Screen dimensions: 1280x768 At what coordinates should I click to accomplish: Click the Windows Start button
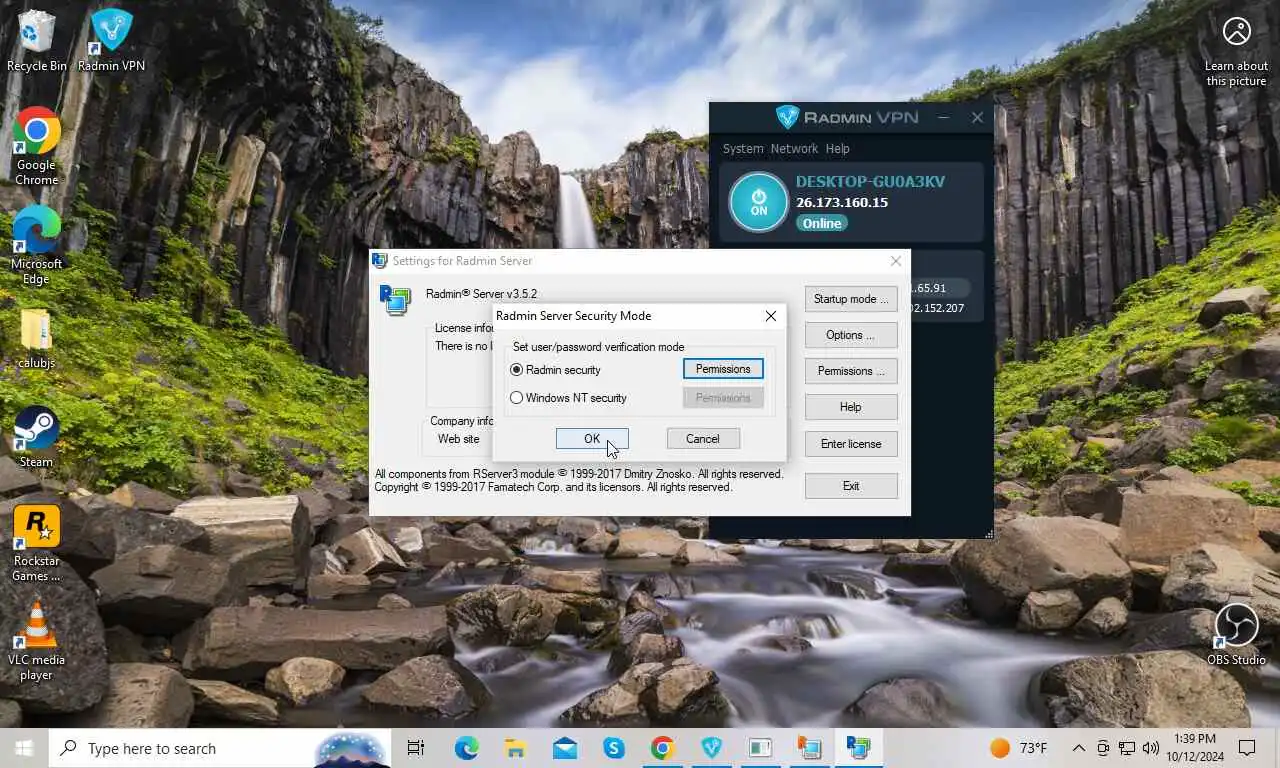[24, 748]
